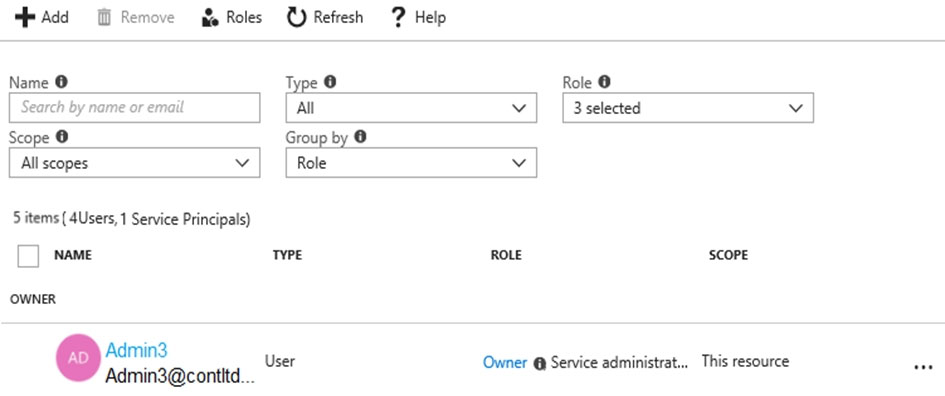The width and height of the screenshot is (945, 396).
Task: Click info icon next to Scope label
Action: click(61, 137)
